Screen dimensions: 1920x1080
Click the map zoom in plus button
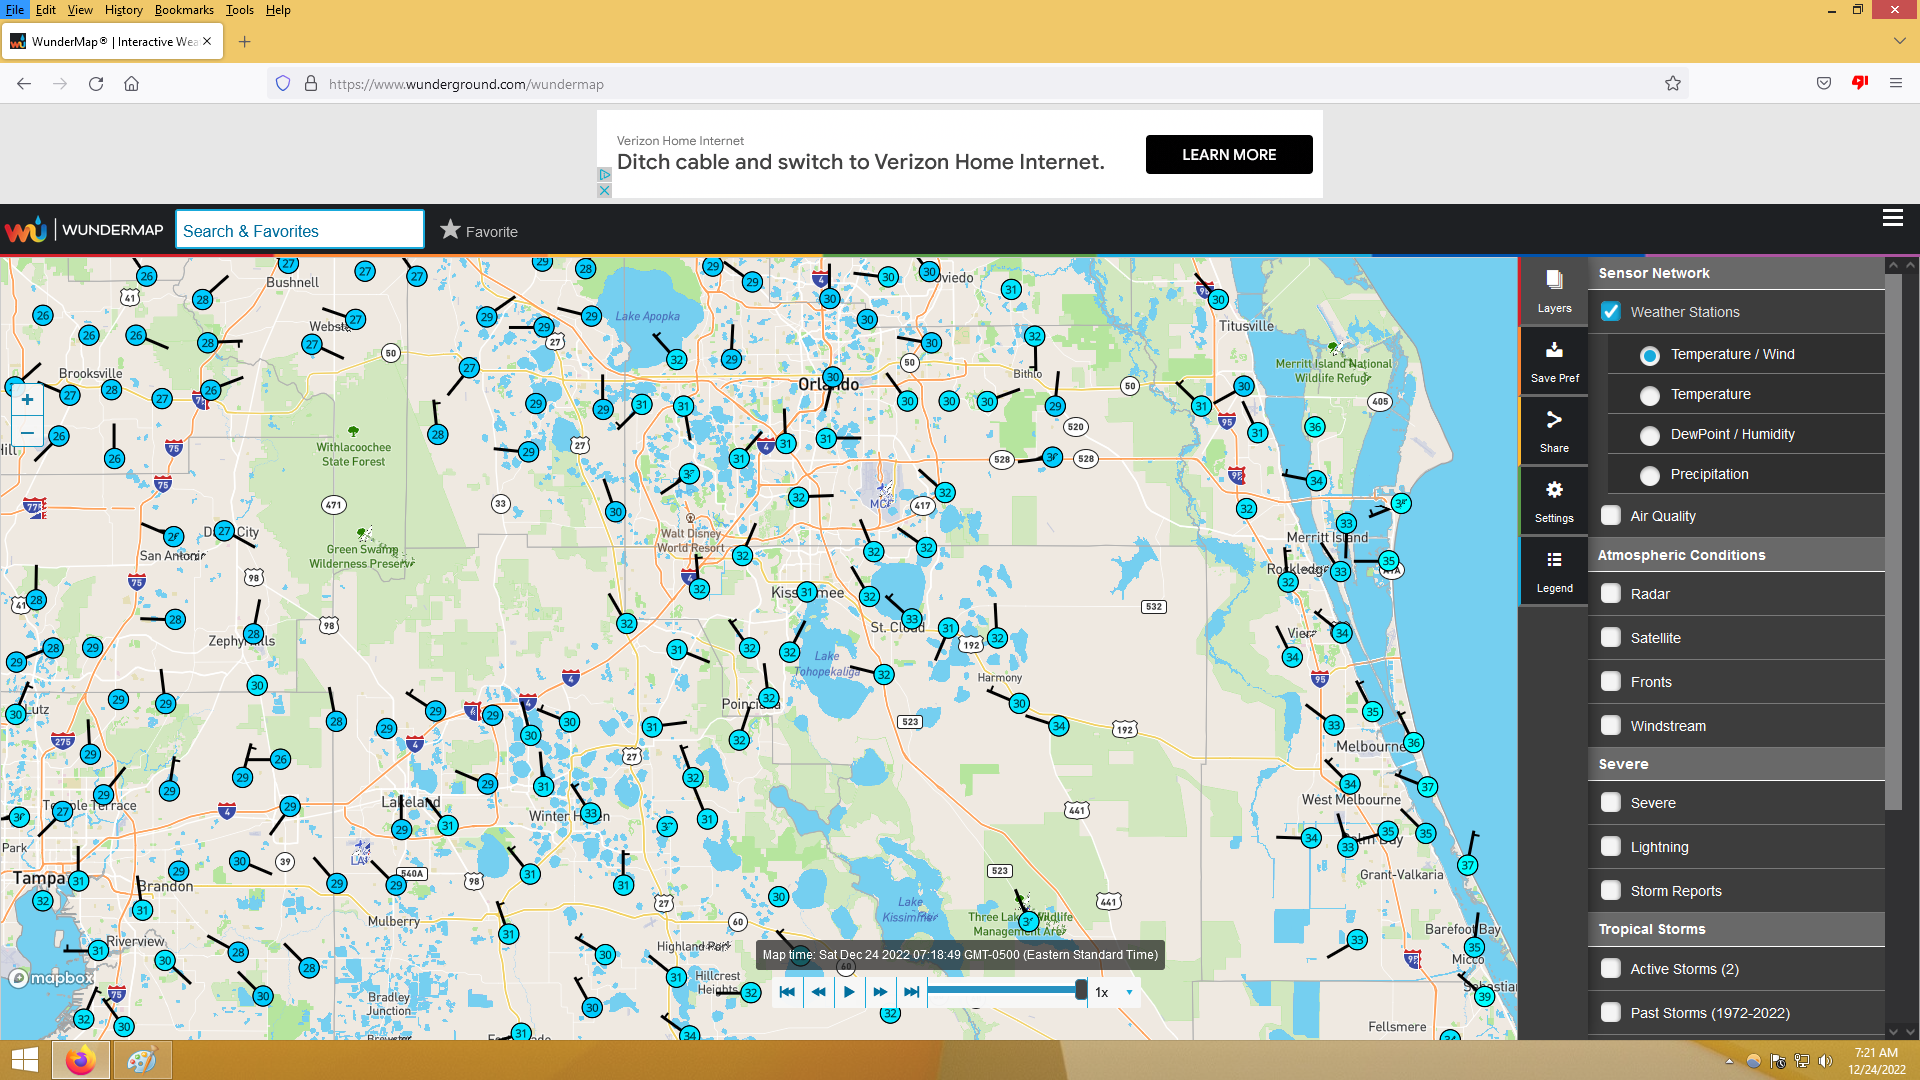(27, 400)
